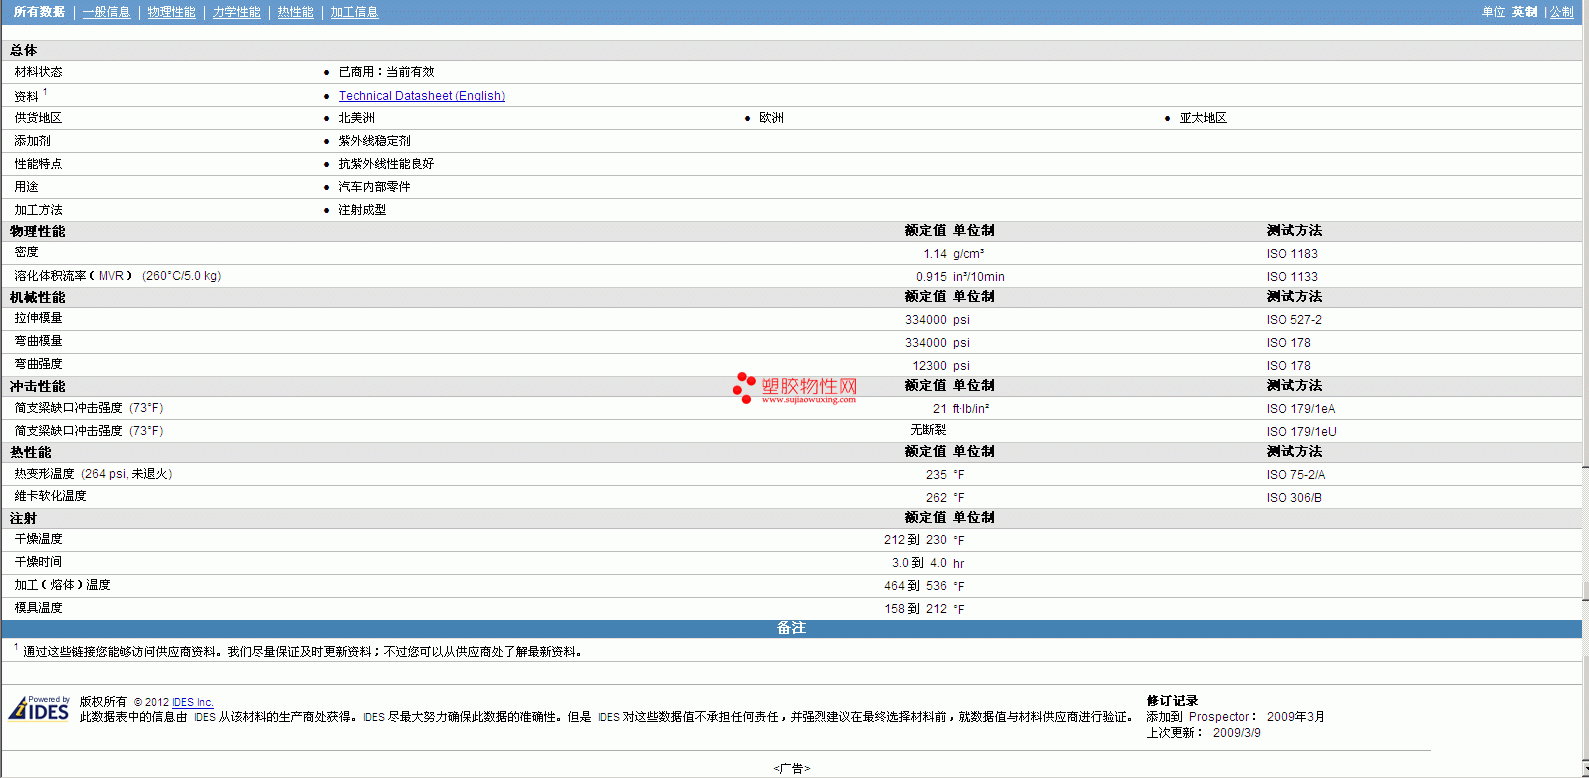Click the 拉伸模量 value 334000

click(926, 320)
